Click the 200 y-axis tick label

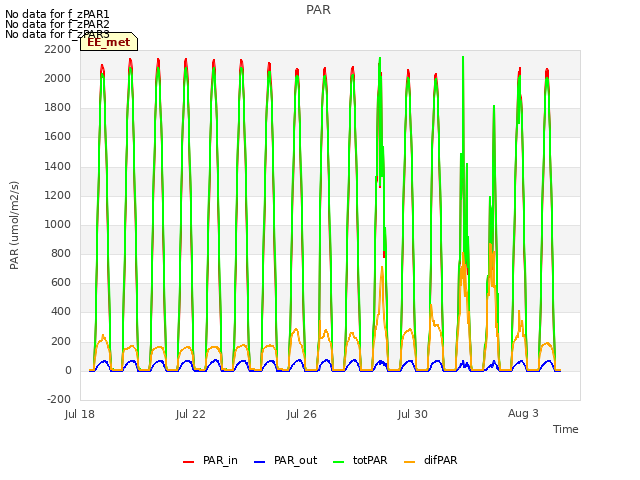(61, 342)
